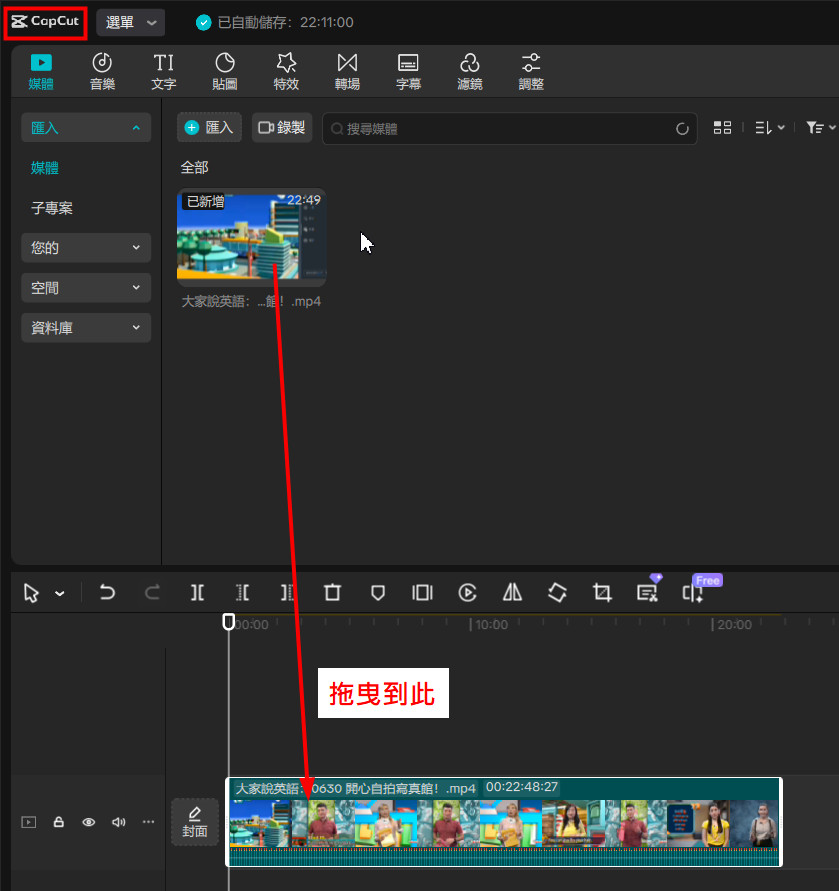
Task: Click the split clip tool in timeline toolbar
Action: coord(198,593)
